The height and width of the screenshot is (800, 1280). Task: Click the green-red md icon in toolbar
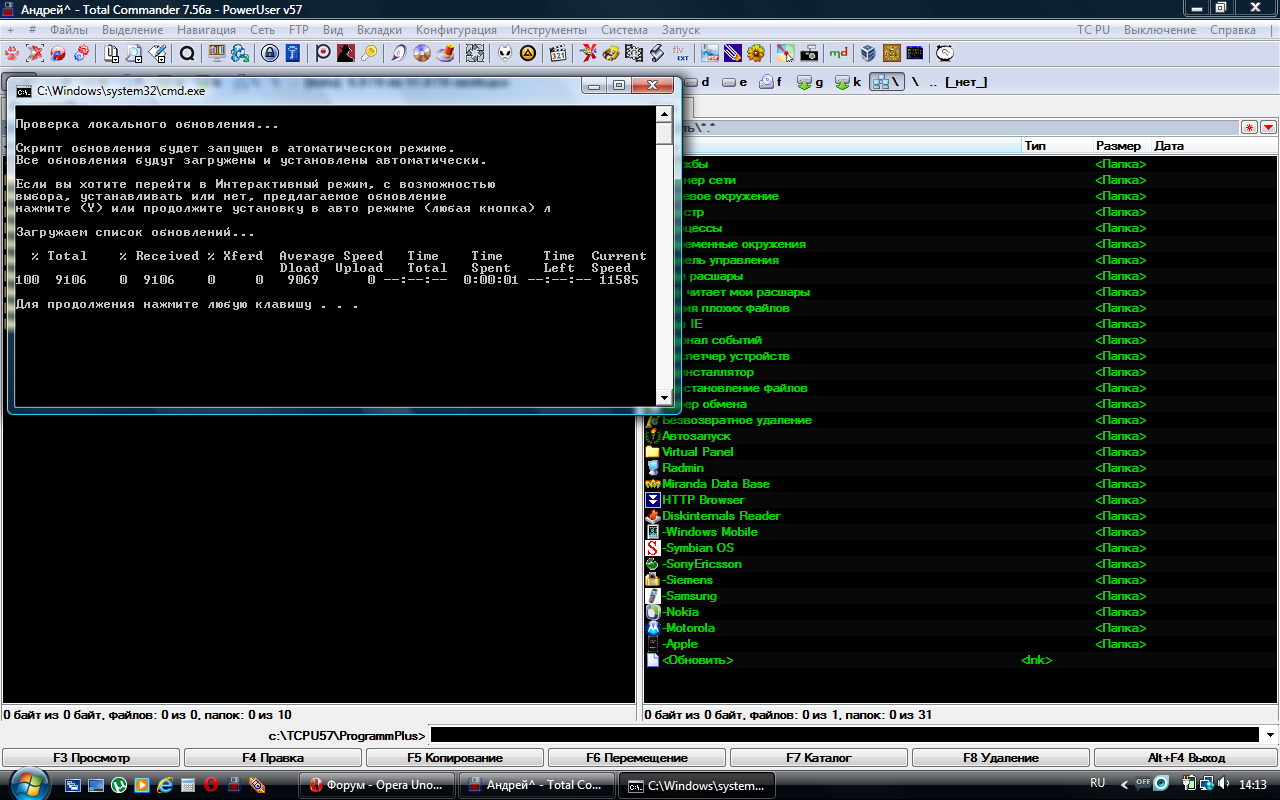pos(839,53)
